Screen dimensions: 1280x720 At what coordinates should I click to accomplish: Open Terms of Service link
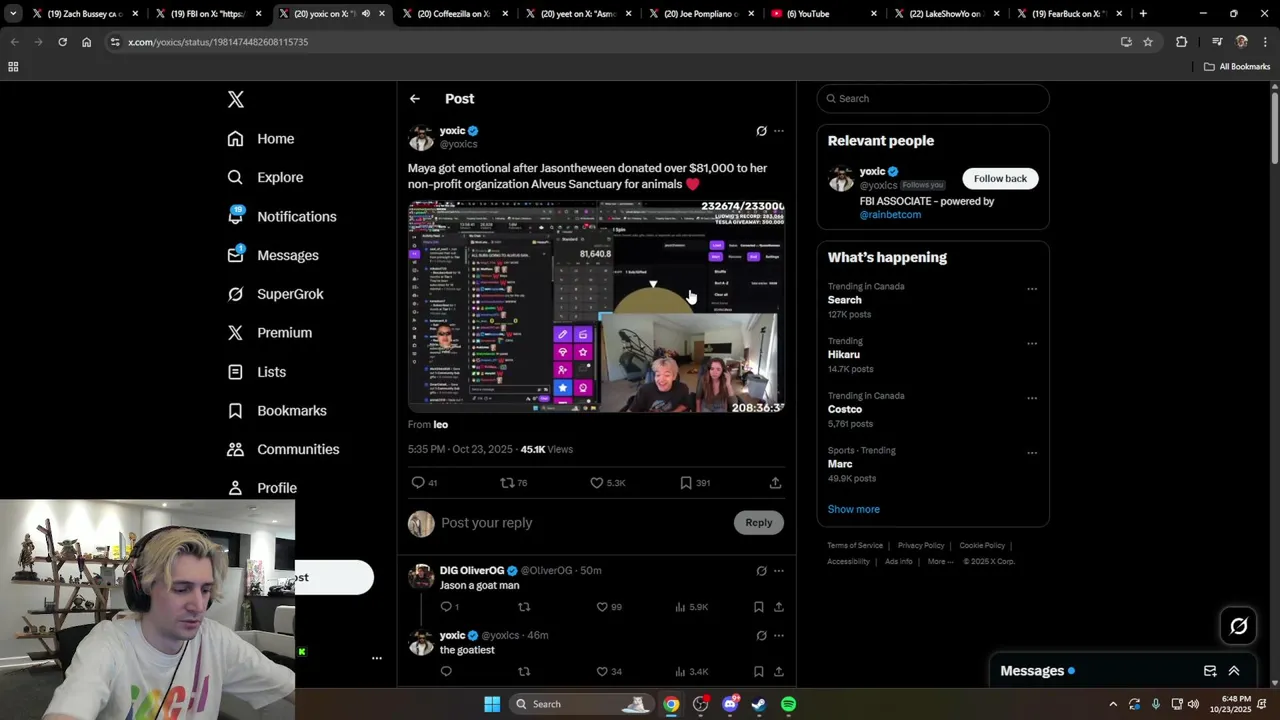coord(855,546)
